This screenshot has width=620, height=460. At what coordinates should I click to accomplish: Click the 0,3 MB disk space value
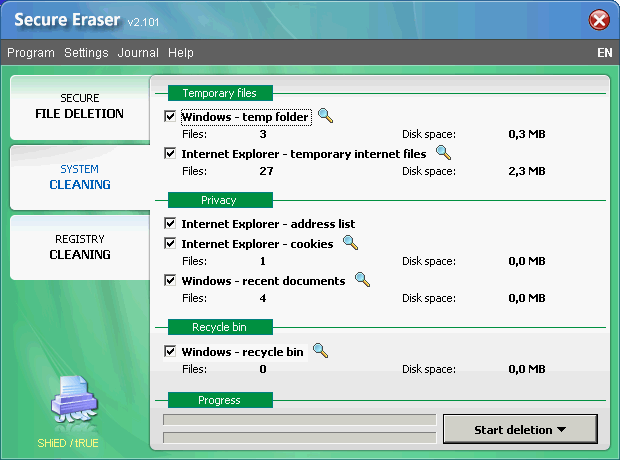click(527, 134)
